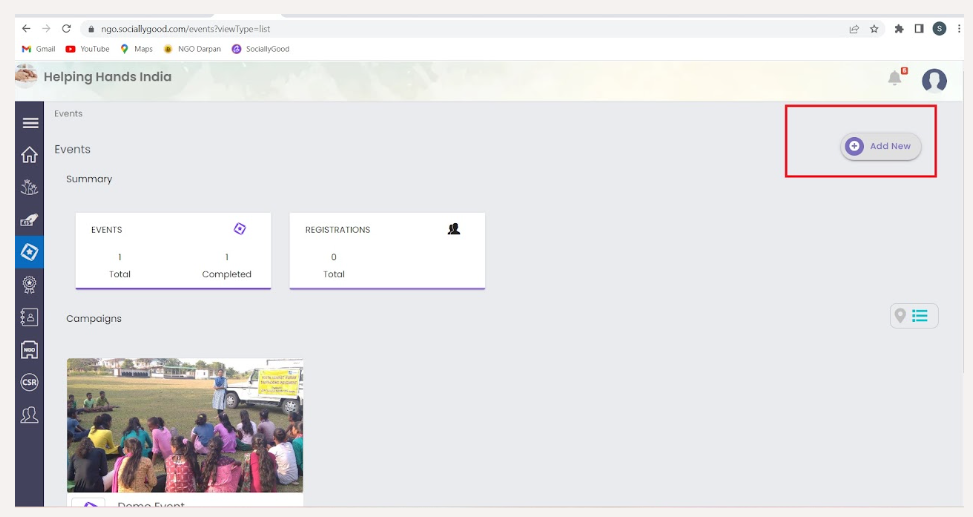Click the Completed count in Events card
The image size is (973, 517).
[x=226, y=257]
